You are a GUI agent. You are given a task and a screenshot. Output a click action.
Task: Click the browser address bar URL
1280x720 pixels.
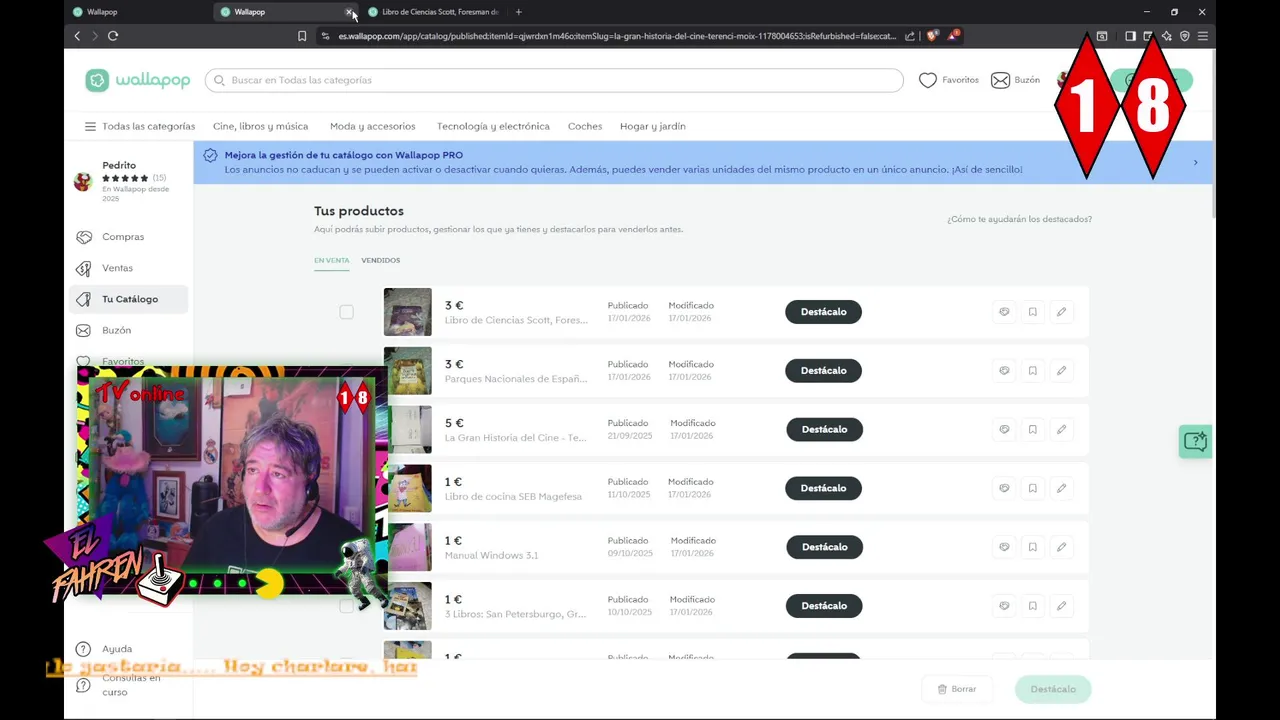[617, 36]
